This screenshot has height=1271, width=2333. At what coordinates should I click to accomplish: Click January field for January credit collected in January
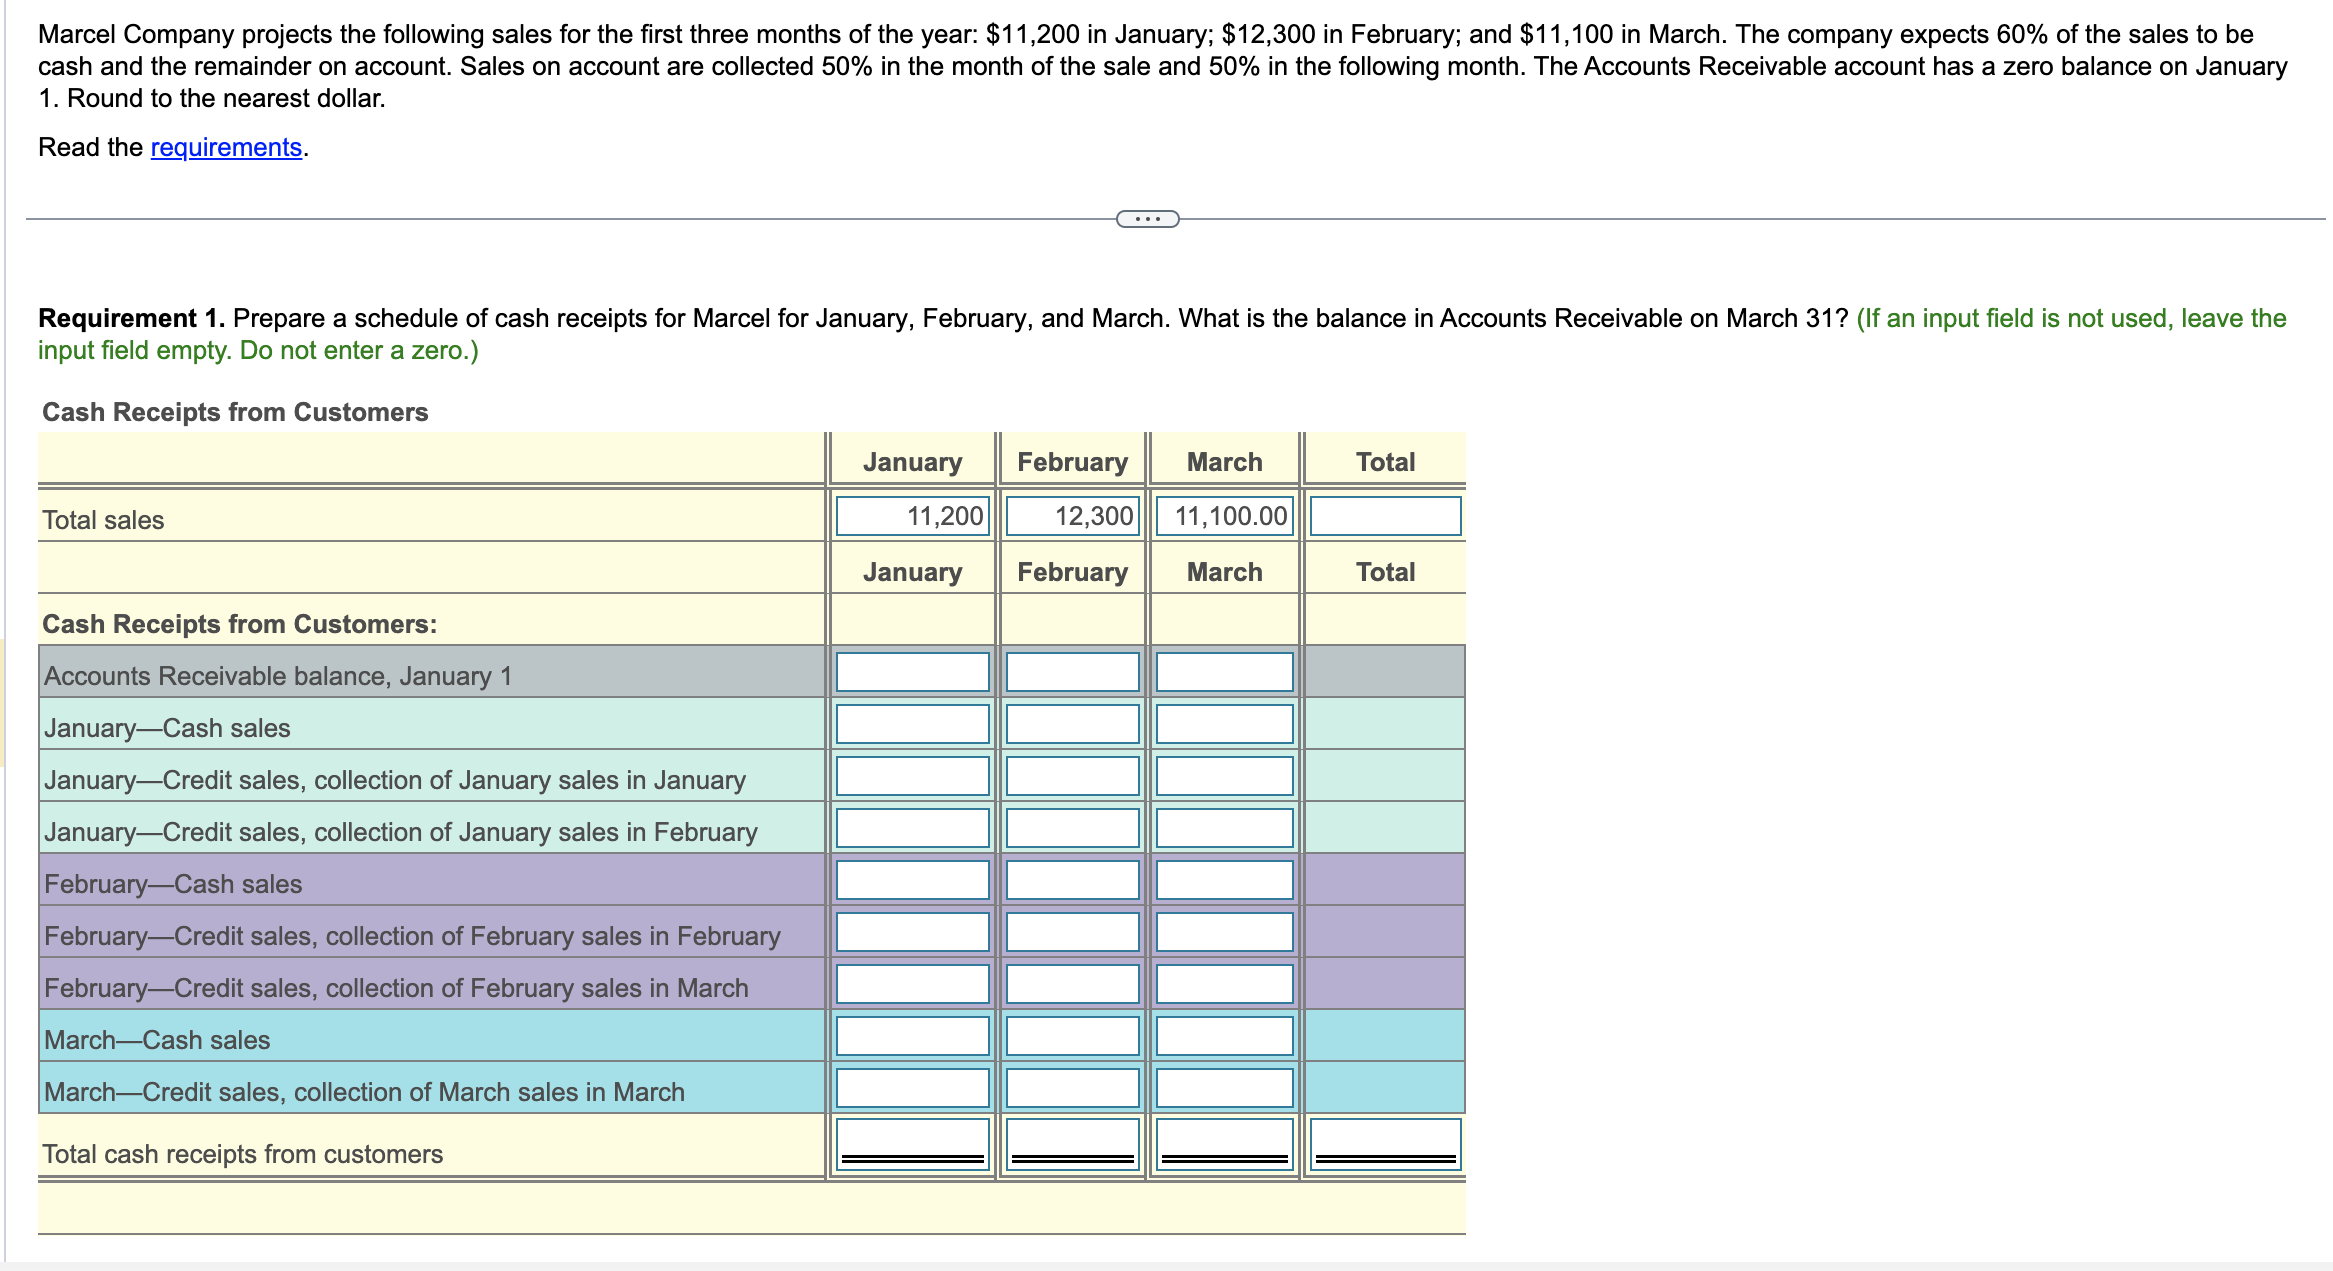[912, 776]
